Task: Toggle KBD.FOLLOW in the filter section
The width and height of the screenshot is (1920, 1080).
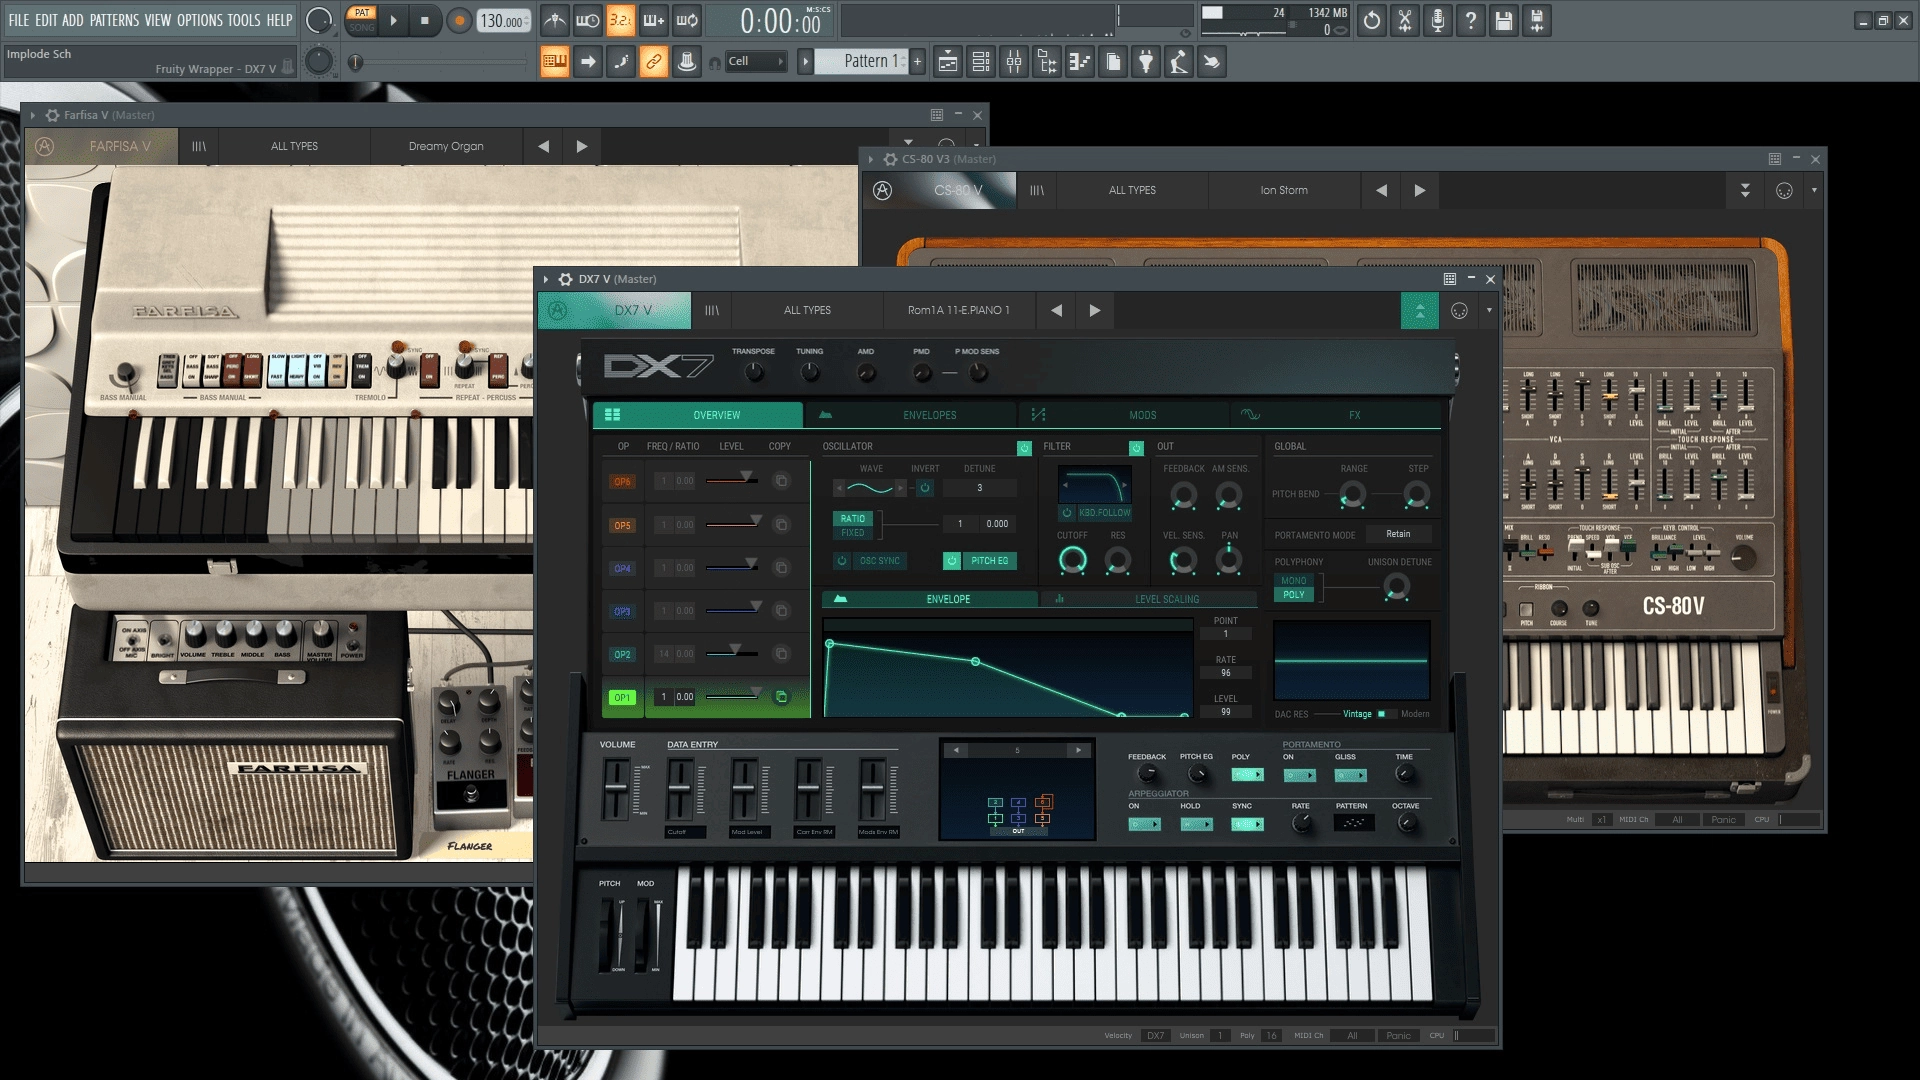Action: (1096, 512)
